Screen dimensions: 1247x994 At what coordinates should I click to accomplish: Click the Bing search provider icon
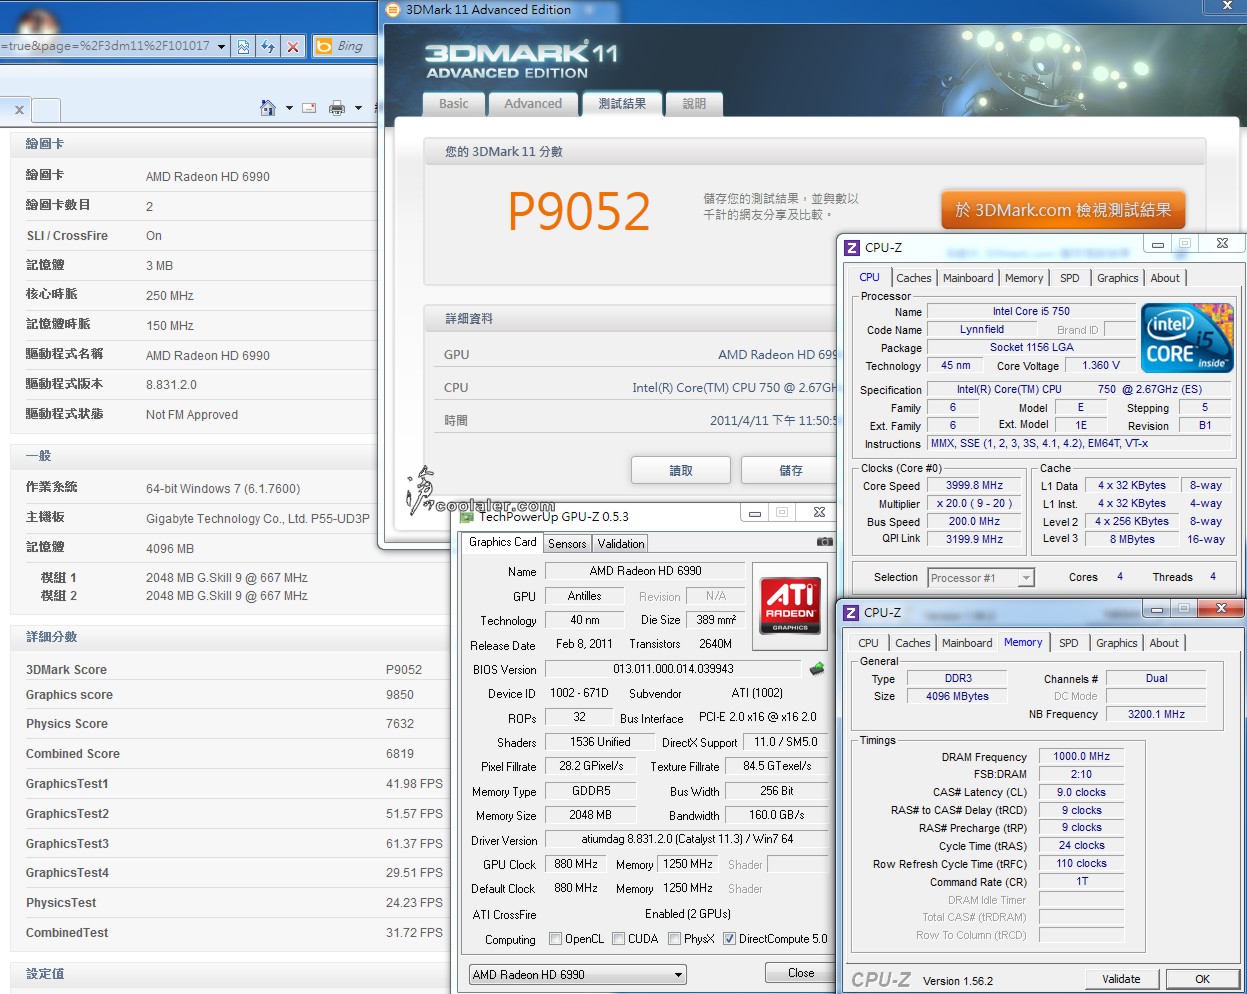[324, 46]
